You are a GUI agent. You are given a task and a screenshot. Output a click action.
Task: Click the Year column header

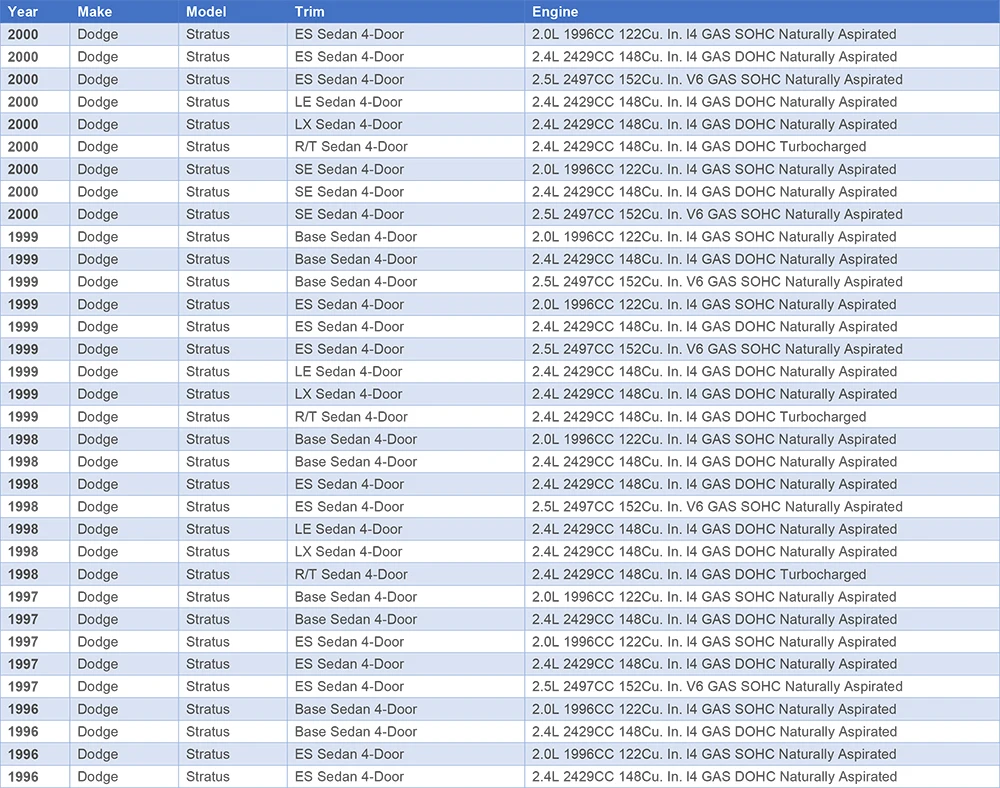click(35, 11)
